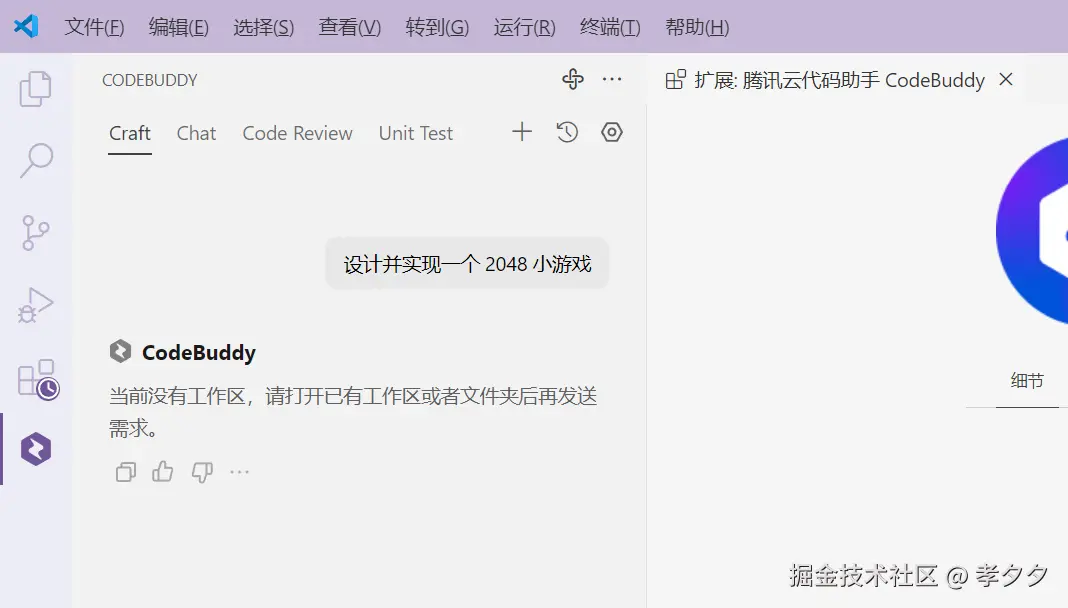This screenshot has width=1068, height=608.
Task: Click the CodeBuddy extension logo image
Action: [1032, 231]
